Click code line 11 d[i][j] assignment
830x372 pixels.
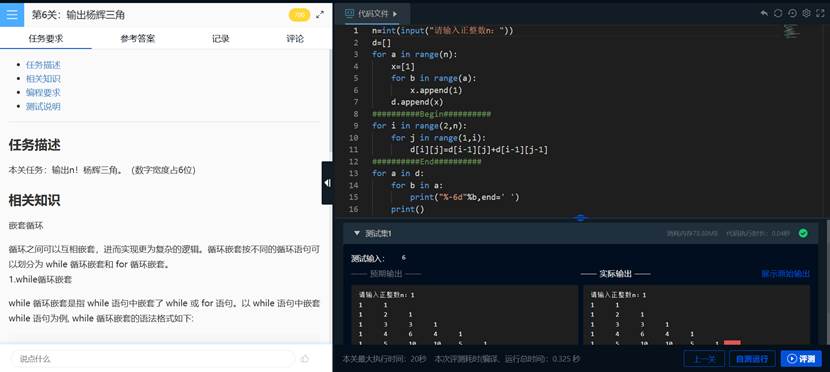479,150
